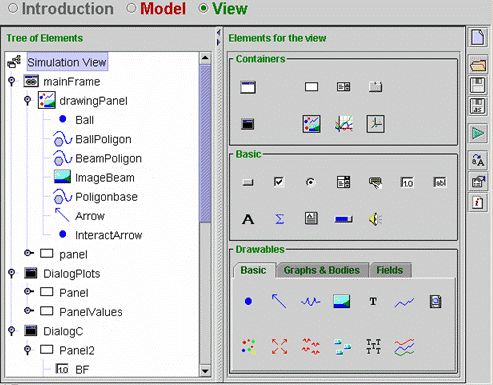493x385 pixels.
Task: Collapse the DialogPlots tree node
Action: [12, 273]
